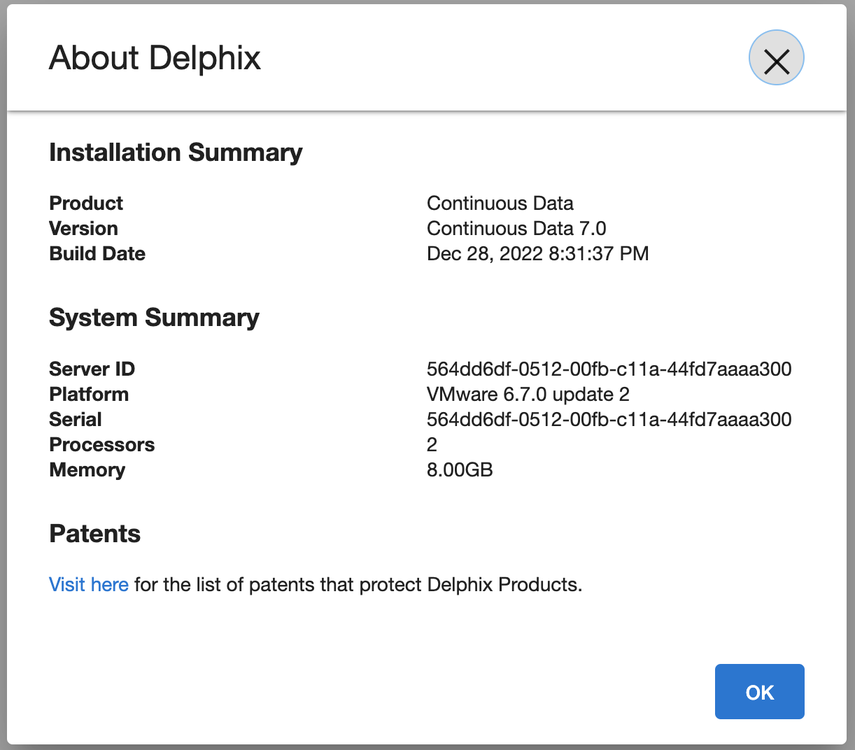Select the 'Version' label
Screen dimensions: 855x750
(83, 228)
